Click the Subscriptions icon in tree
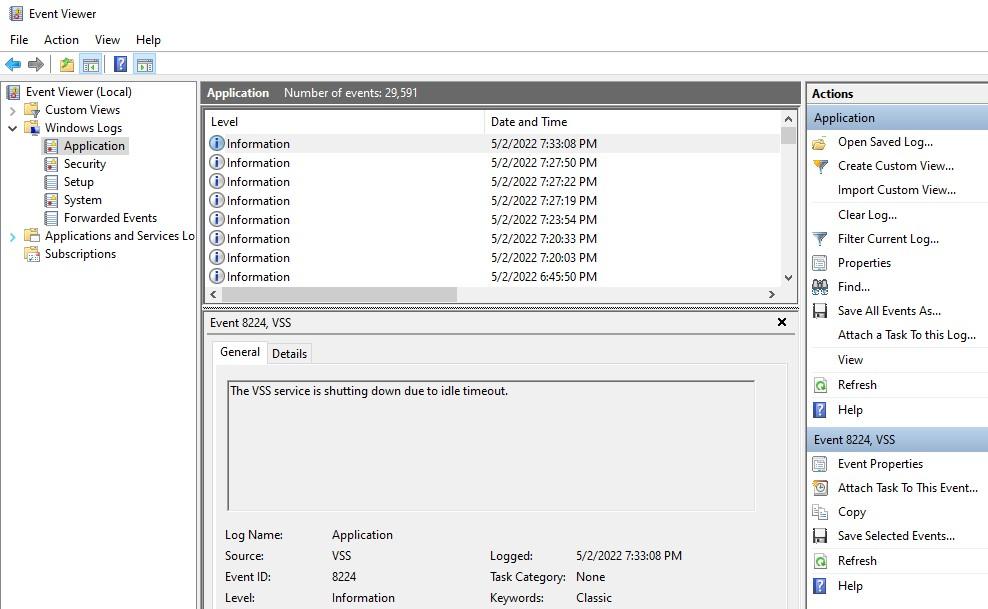This screenshot has height=609, width=988. coord(32,254)
